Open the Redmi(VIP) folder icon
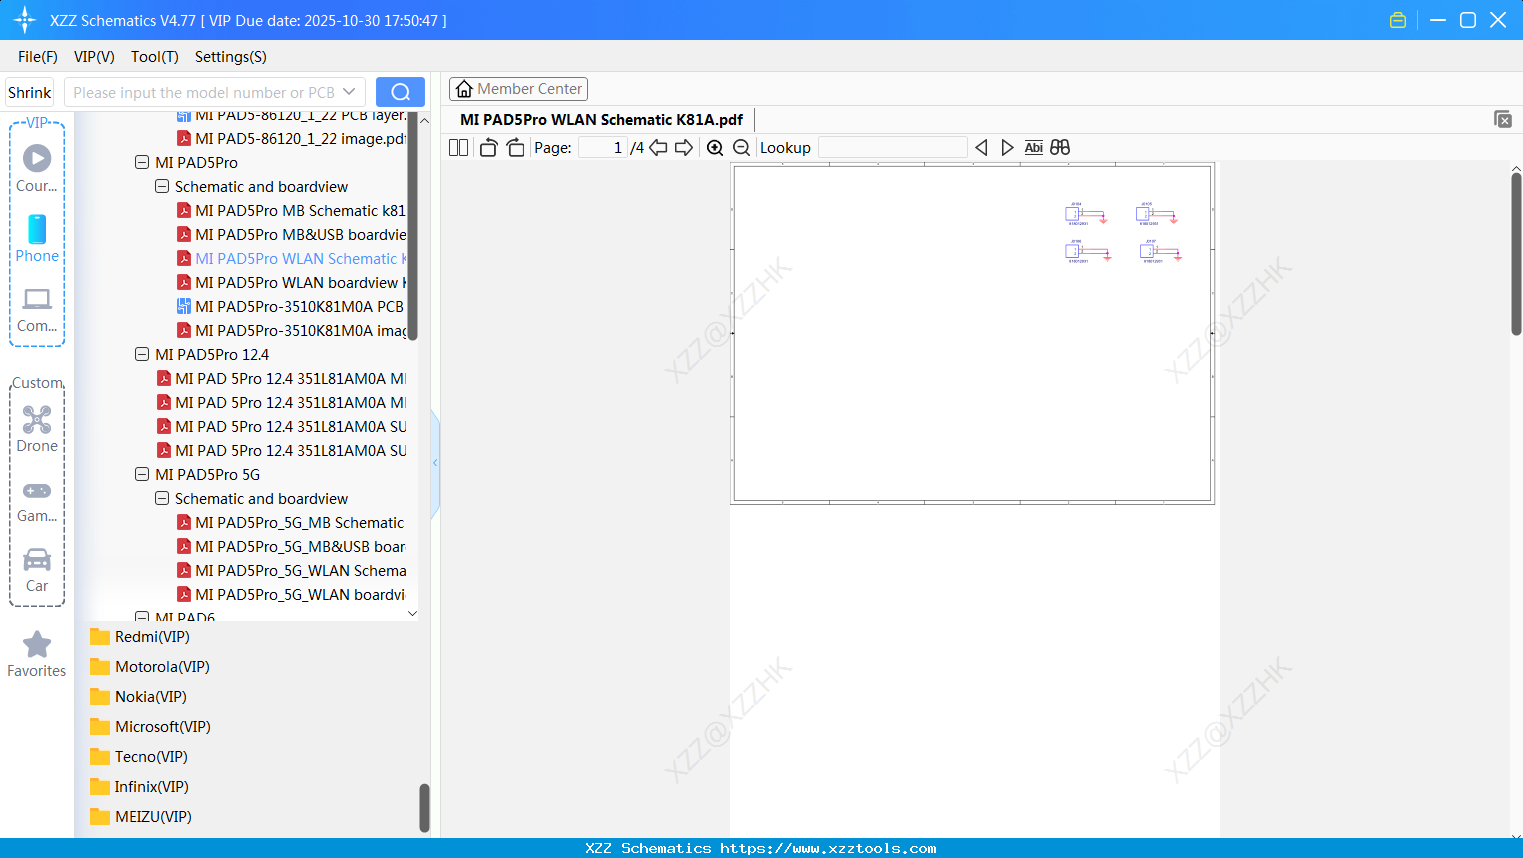Viewport: 1523px width, 858px height. click(100, 637)
